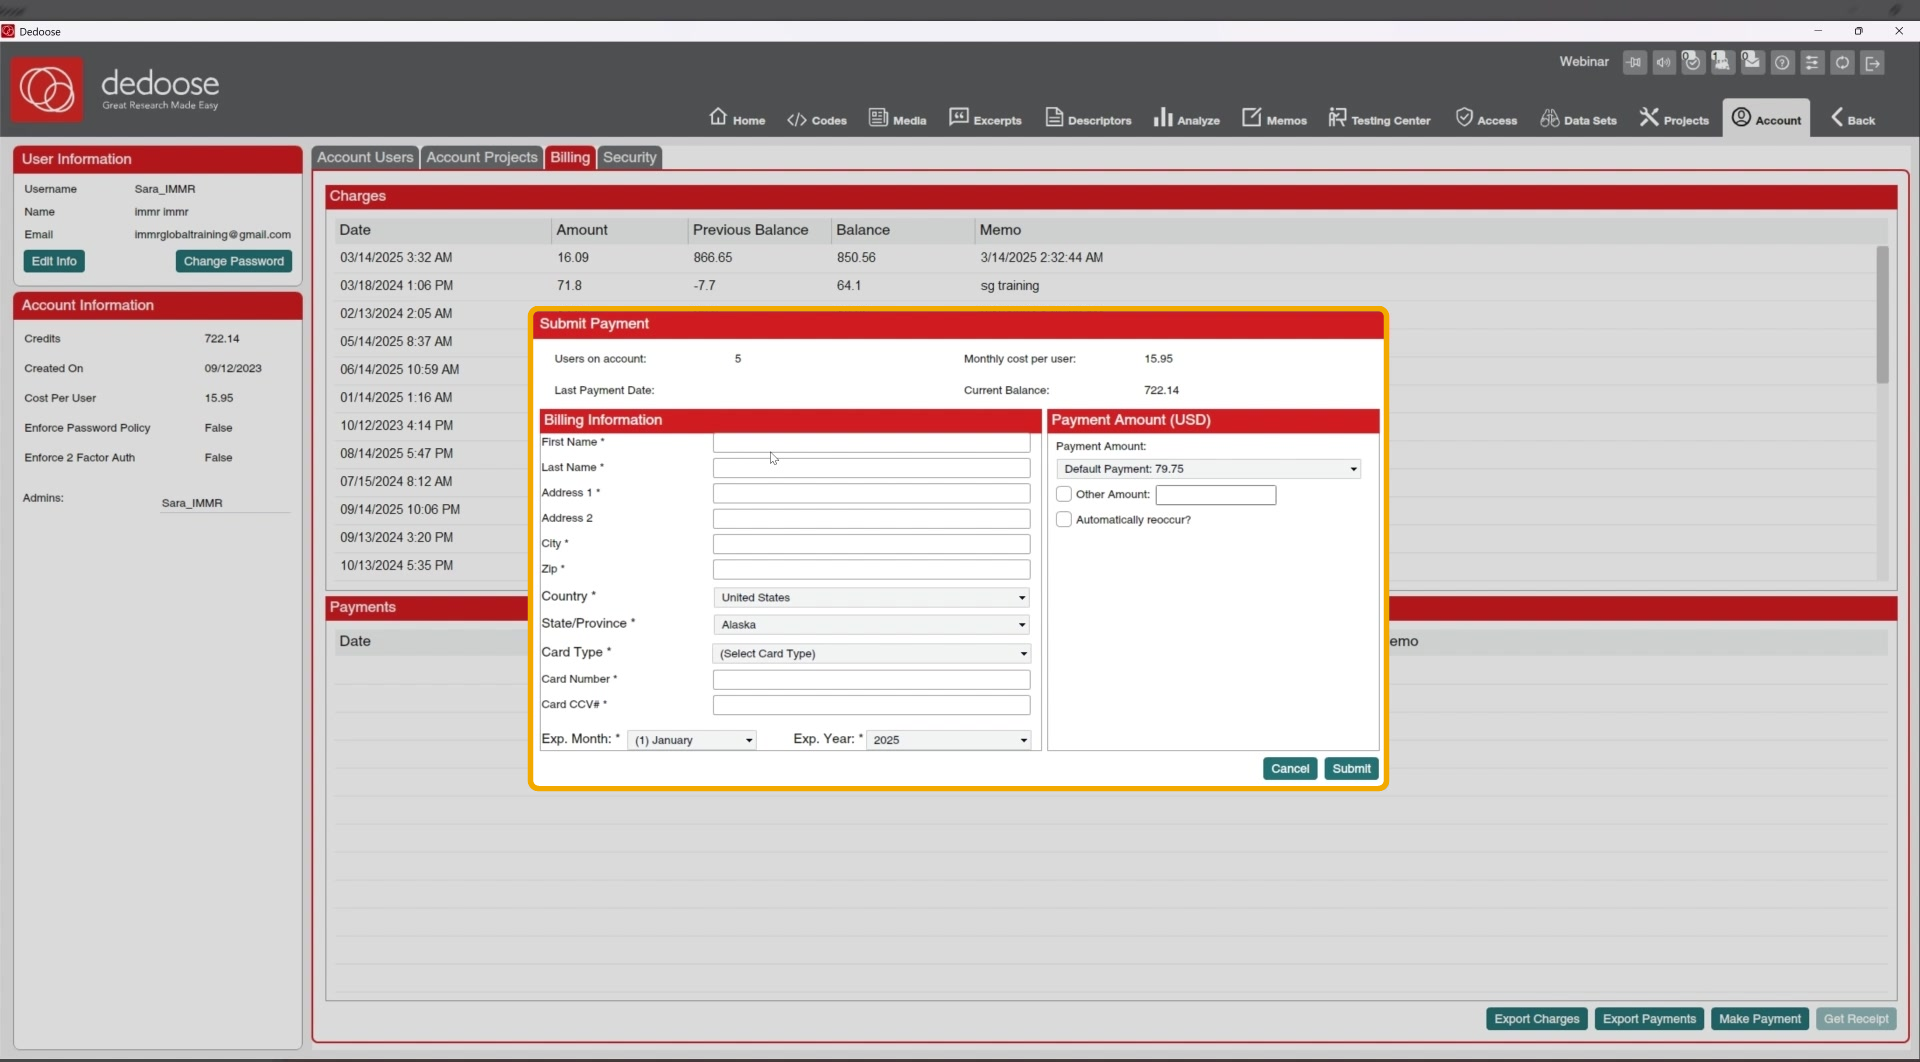The width and height of the screenshot is (1920, 1062).
Task: Click the Edit Info button
Action: (54, 261)
